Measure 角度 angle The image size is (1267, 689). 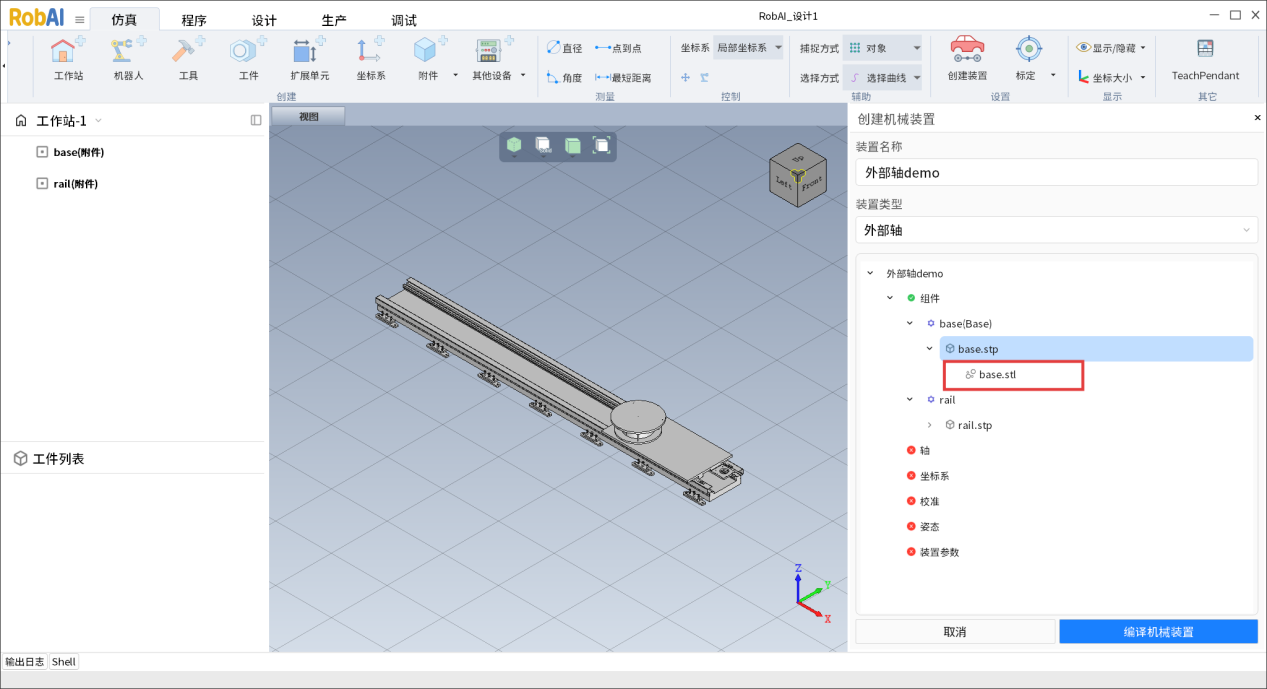(x=564, y=78)
